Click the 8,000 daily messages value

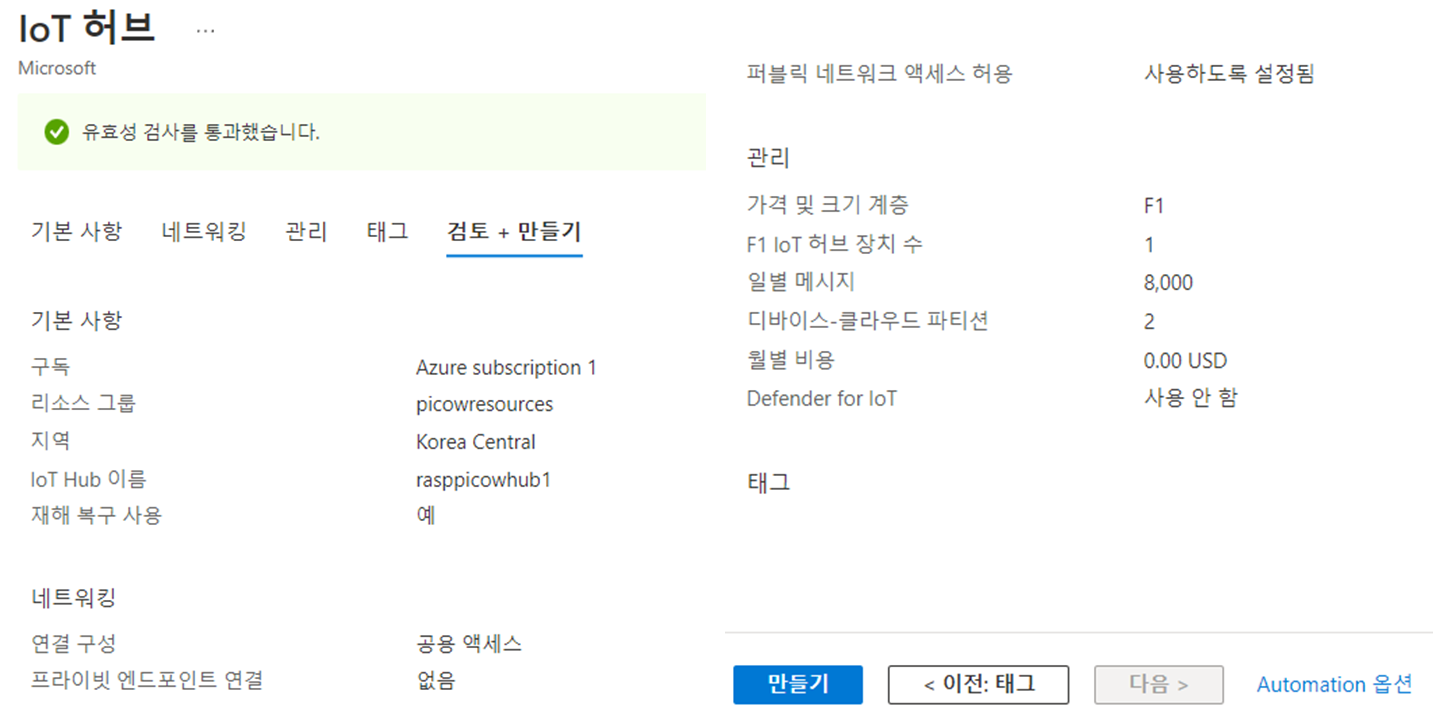(x=1168, y=283)
